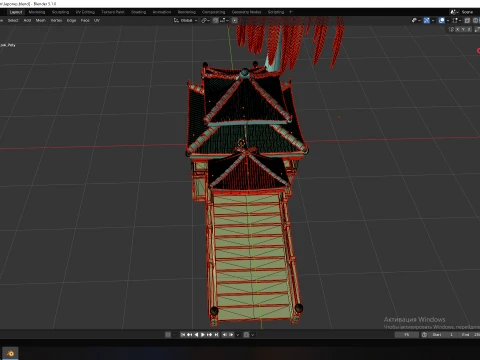Open the snapping options dropdown

(x=225, y=20)
